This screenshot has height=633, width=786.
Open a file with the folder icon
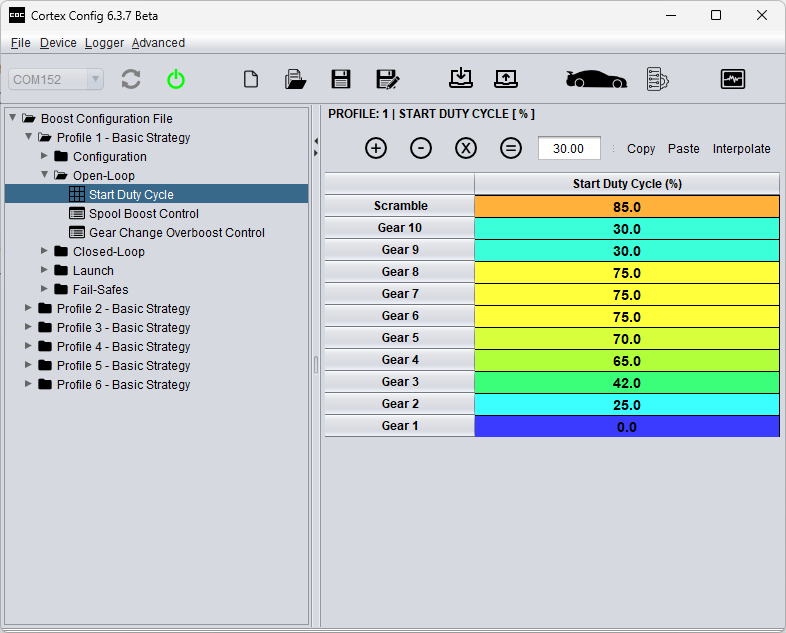(295, 79)
